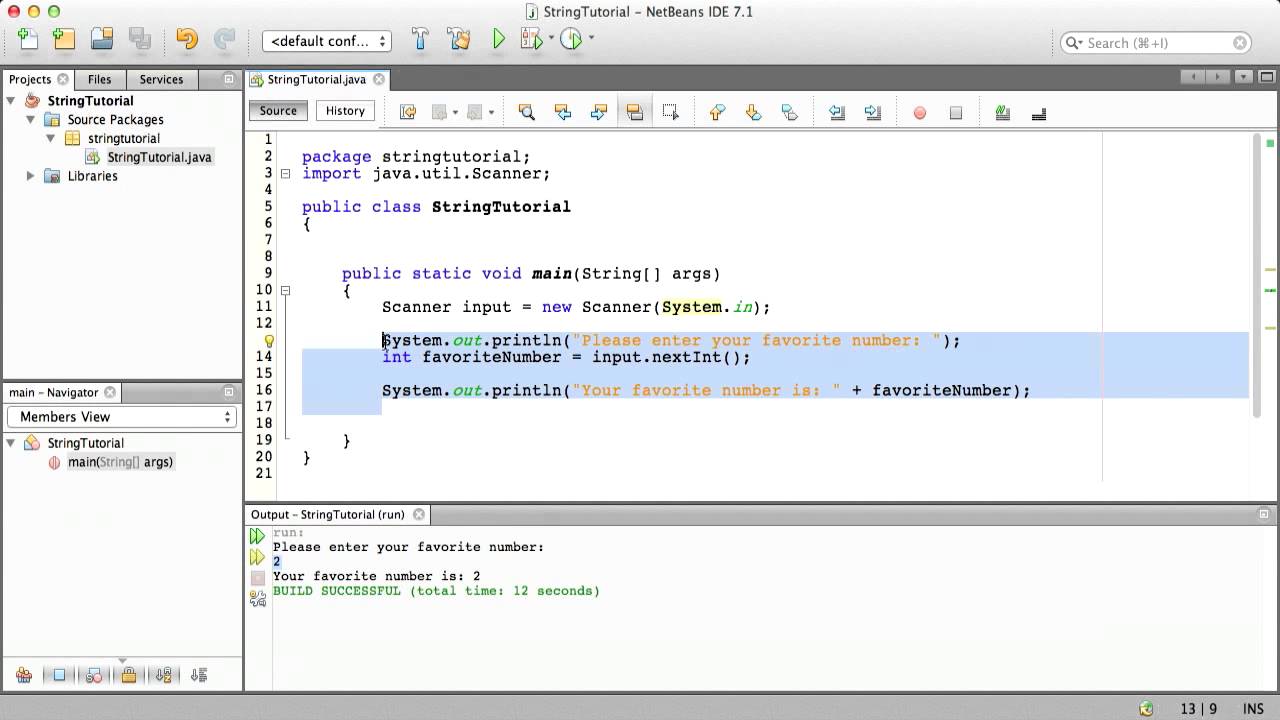Click the History view button
This screenshot has width=1280, height=720.
[x=345, y=111]
